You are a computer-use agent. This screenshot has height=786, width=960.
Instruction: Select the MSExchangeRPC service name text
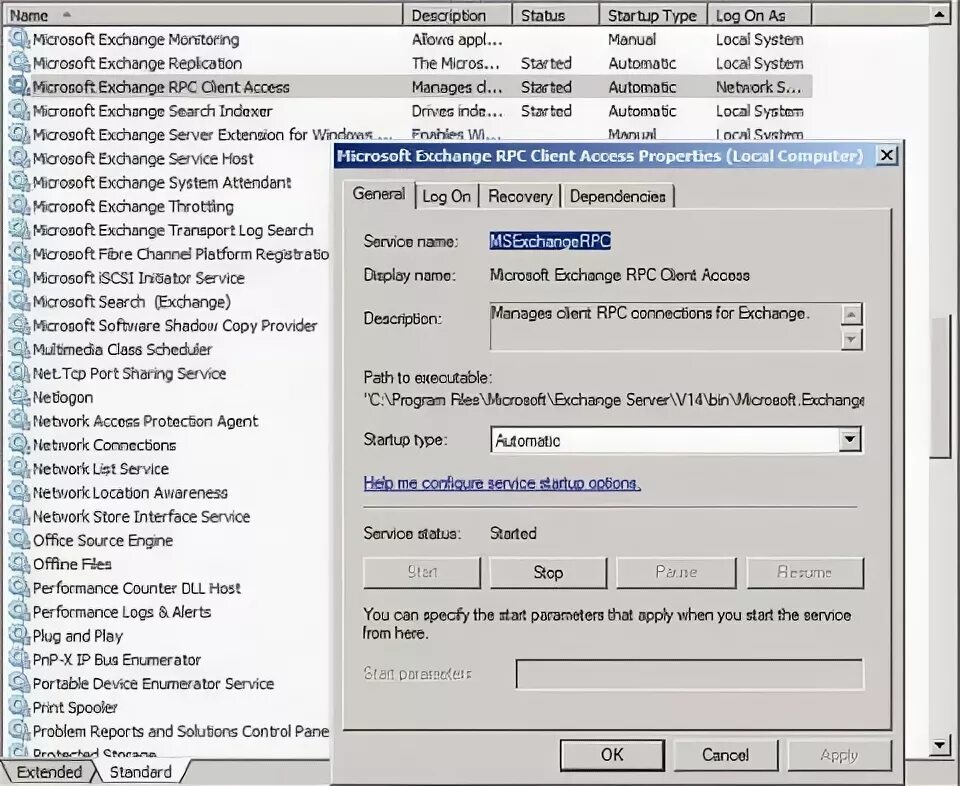point(550,241)
